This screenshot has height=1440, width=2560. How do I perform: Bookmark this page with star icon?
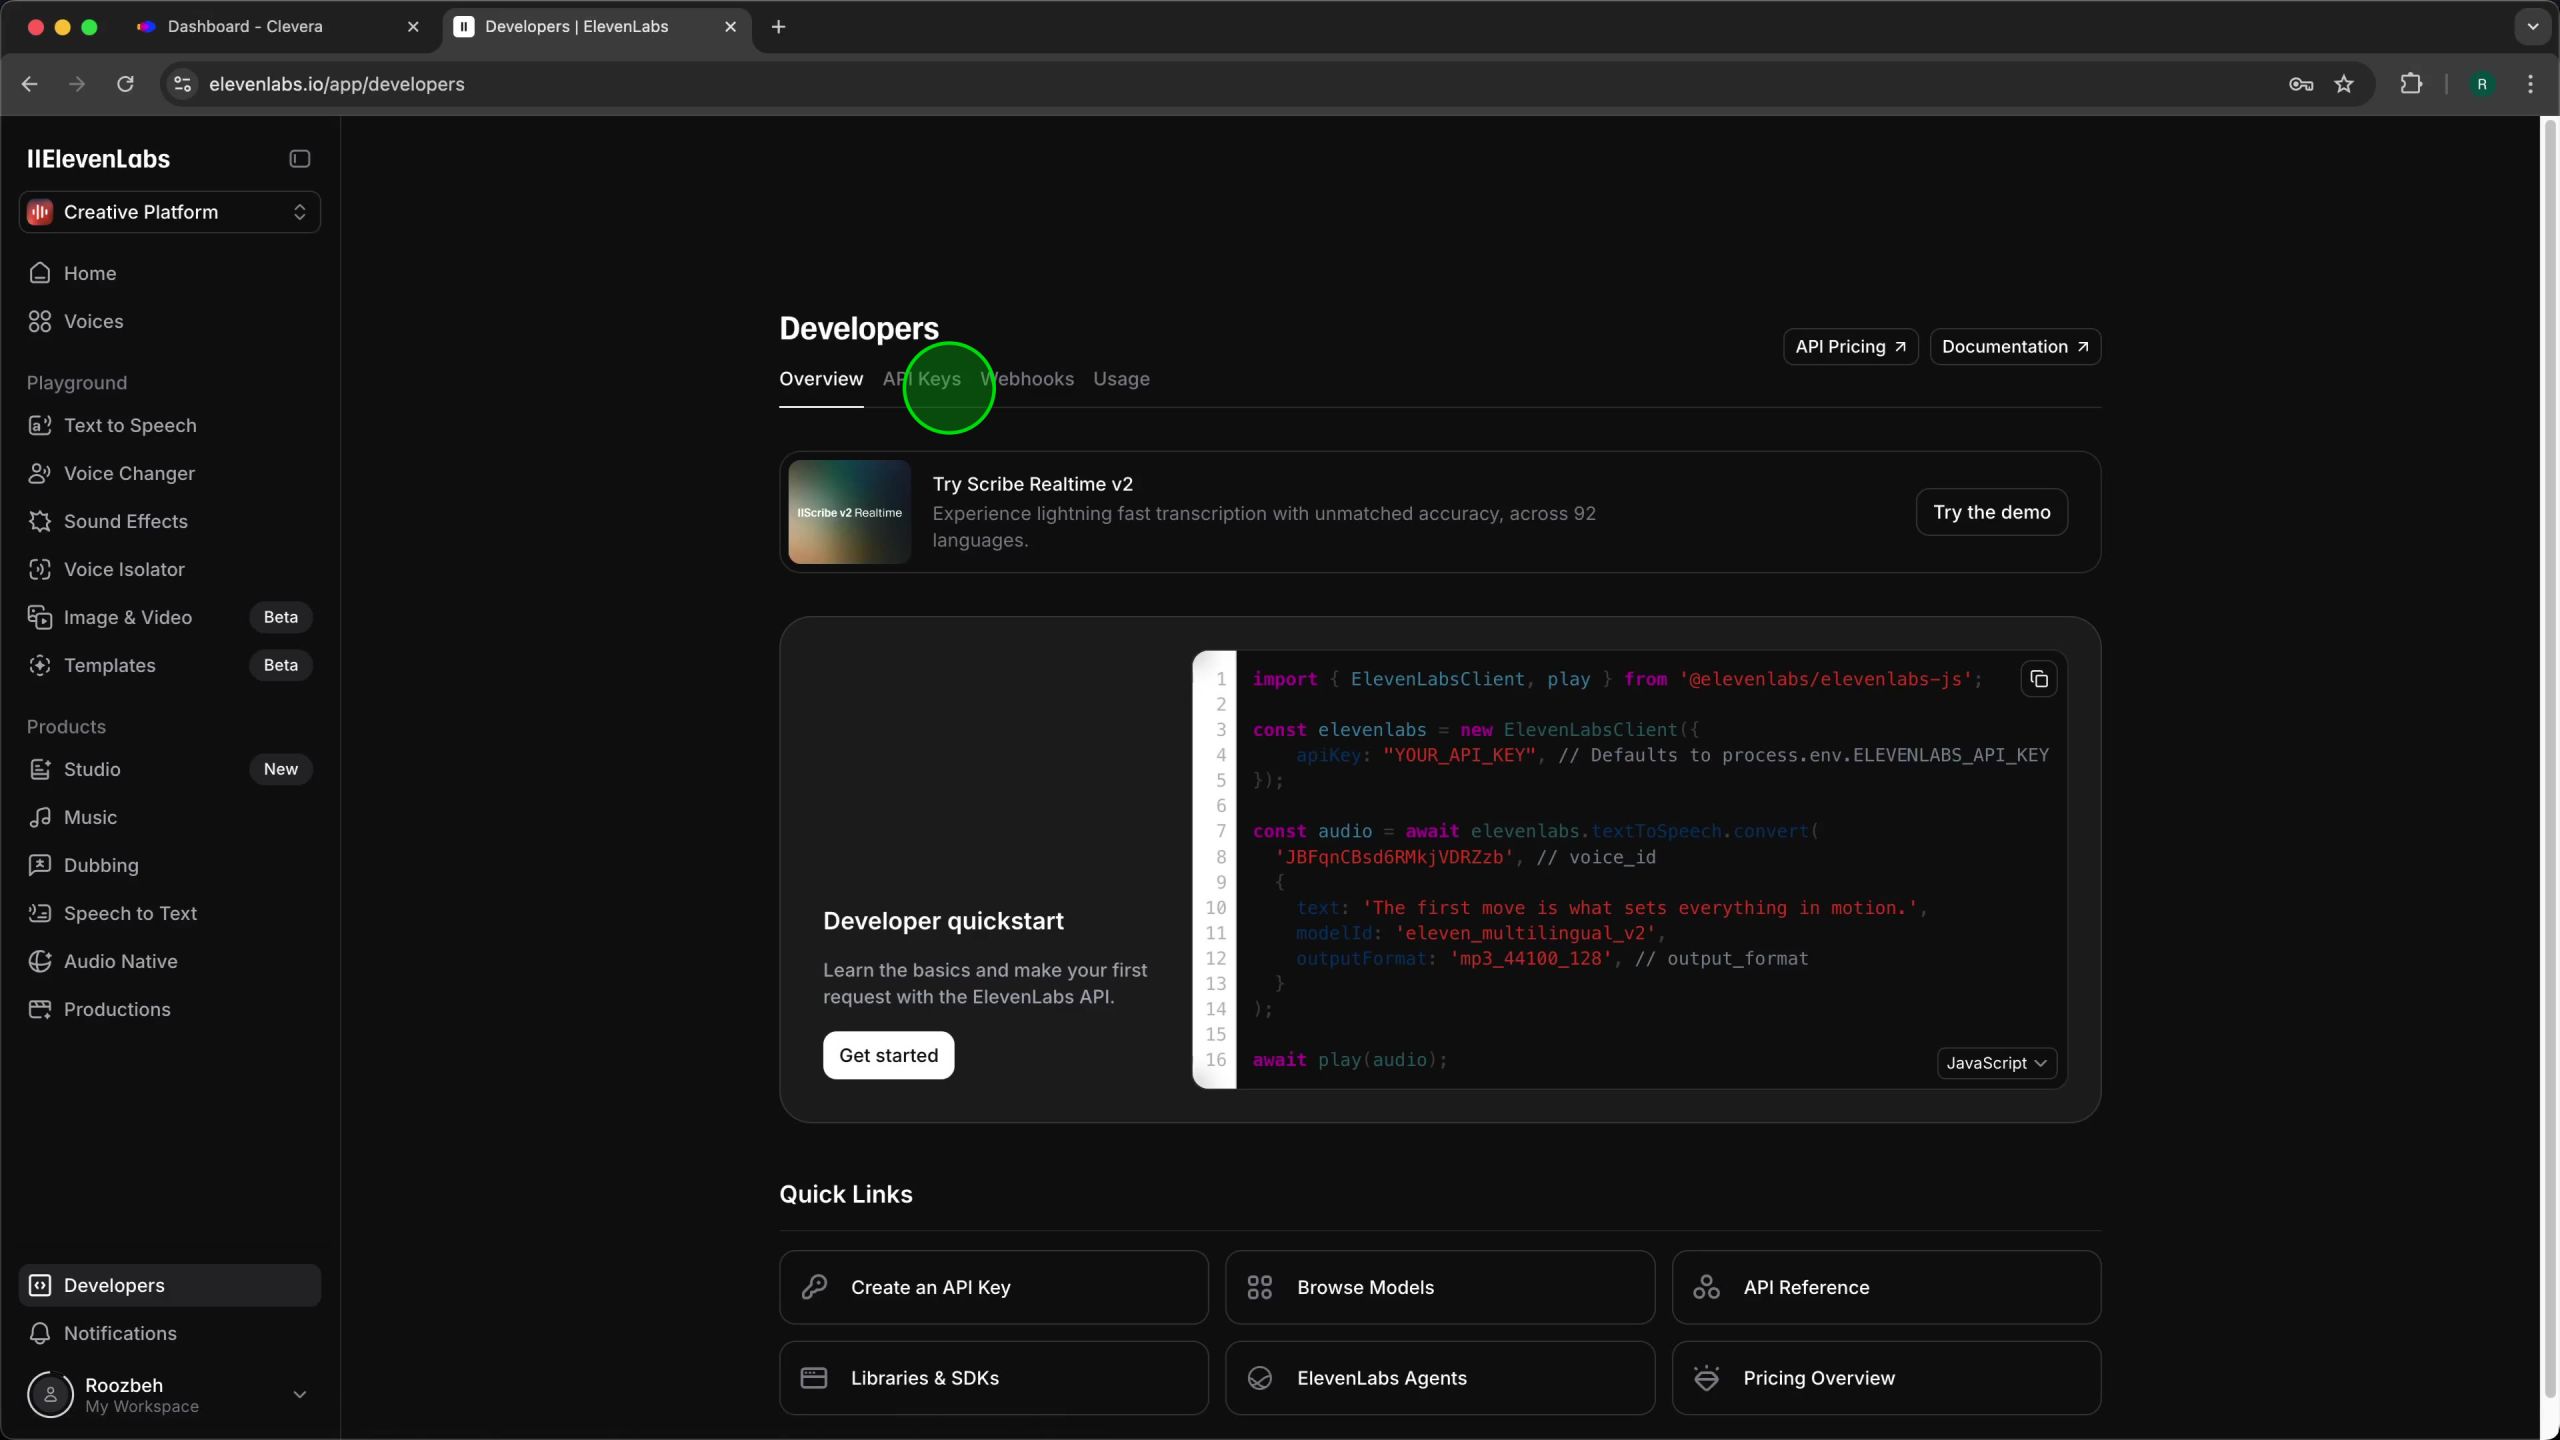(x=2344, y=84)
